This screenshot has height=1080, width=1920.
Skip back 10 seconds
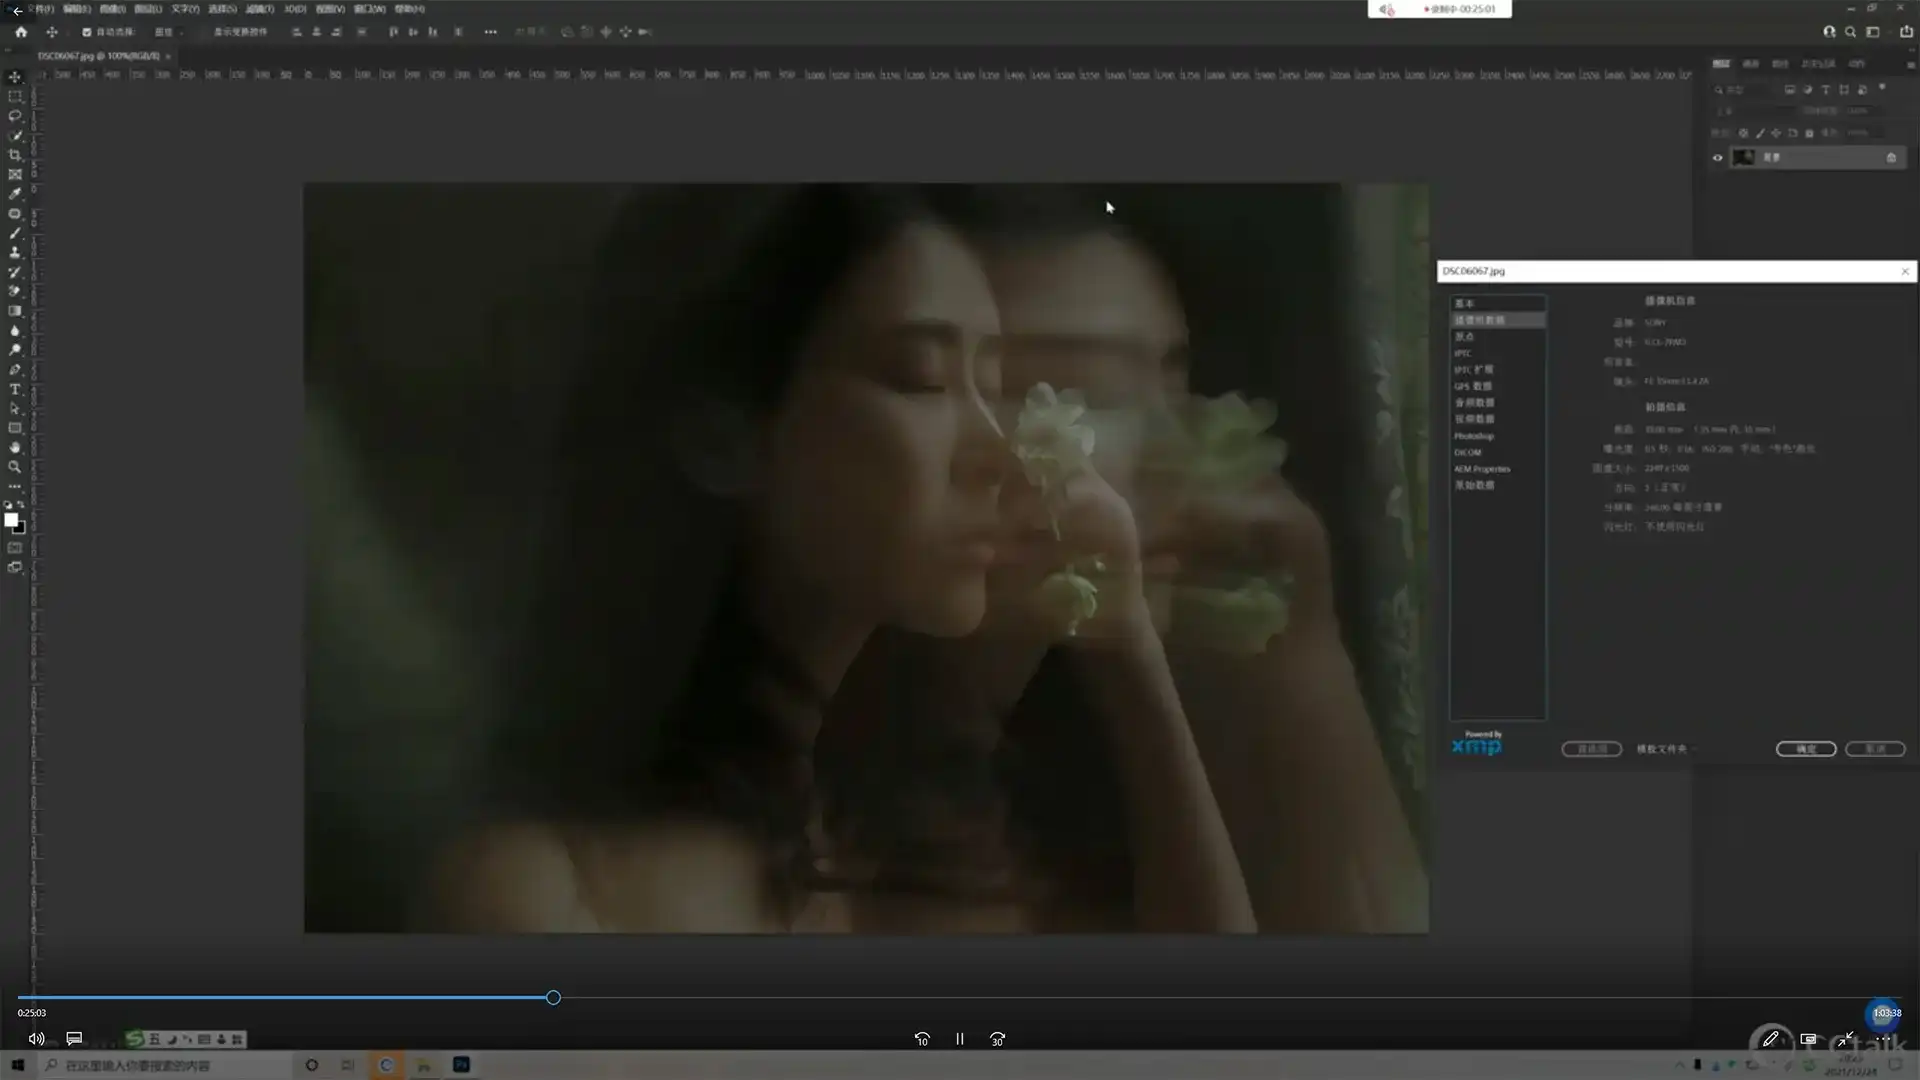(922, 1039)
